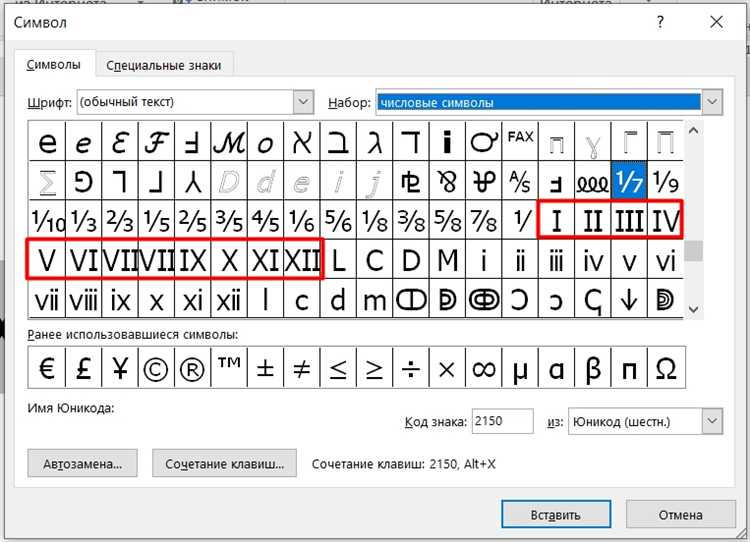
Task: Pick the pound sign from recent symbols
Action: [83, 368]
